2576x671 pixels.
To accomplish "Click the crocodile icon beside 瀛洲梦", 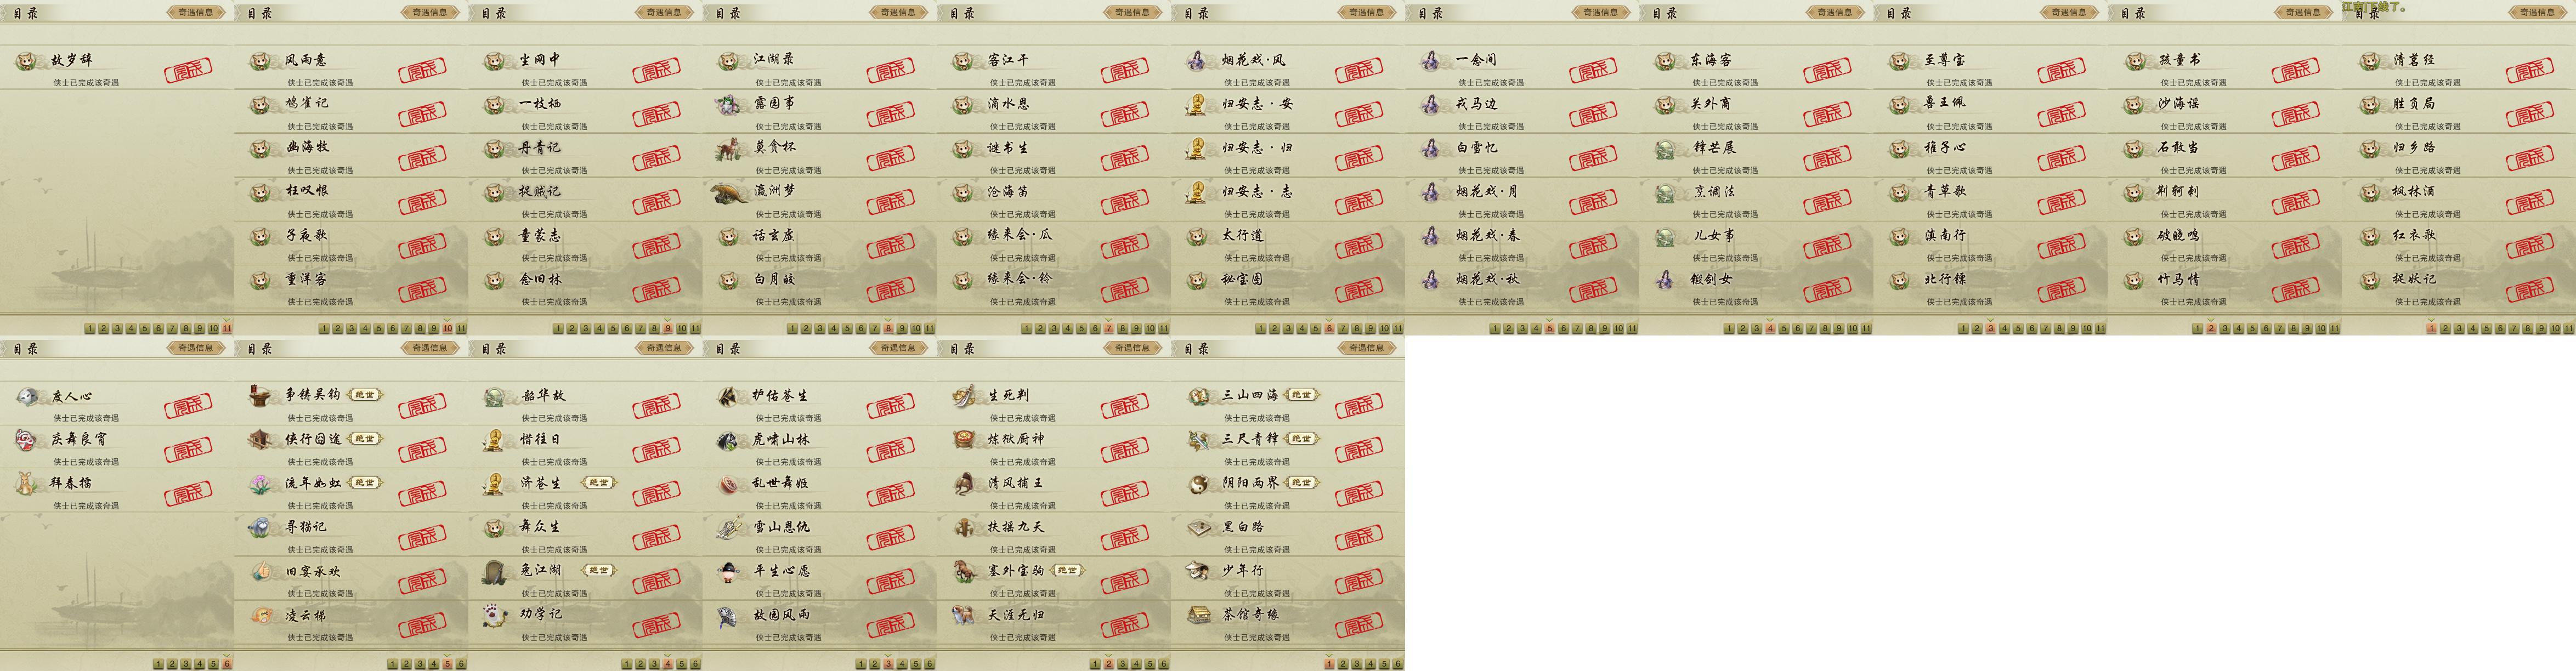I will point(729,192).
